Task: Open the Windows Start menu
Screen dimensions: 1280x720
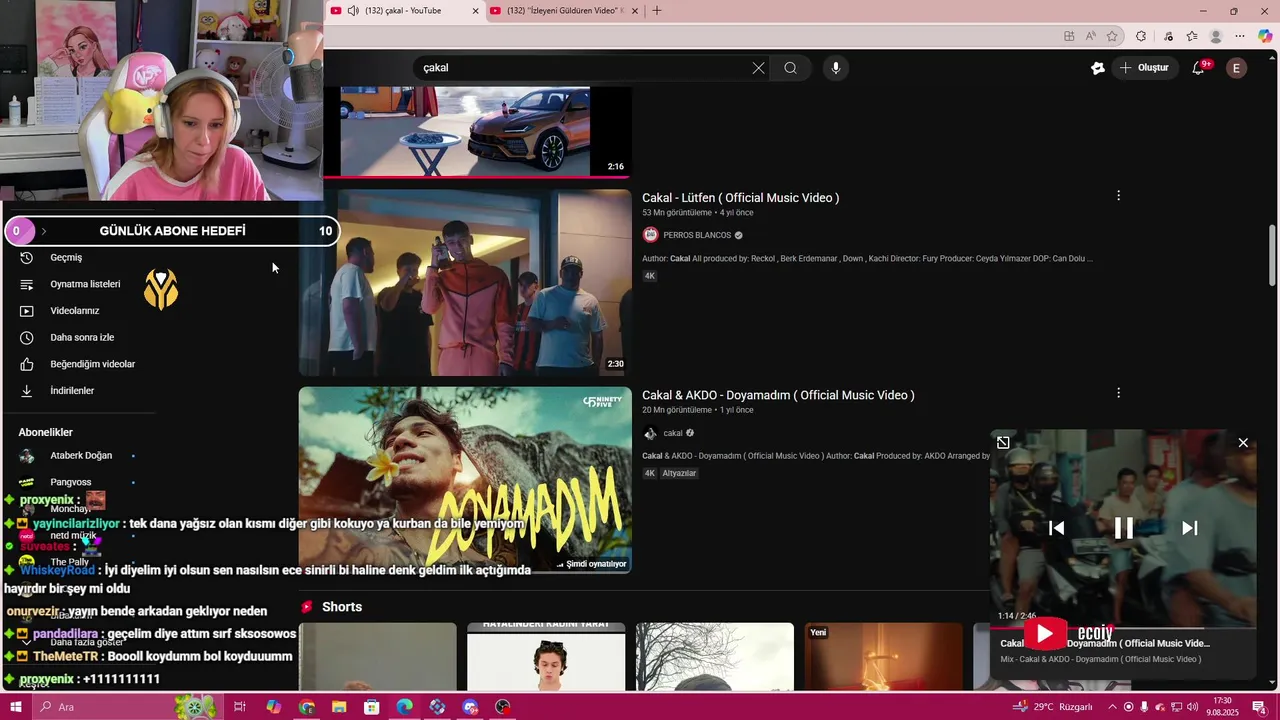Action: click(x=16, y=707)
